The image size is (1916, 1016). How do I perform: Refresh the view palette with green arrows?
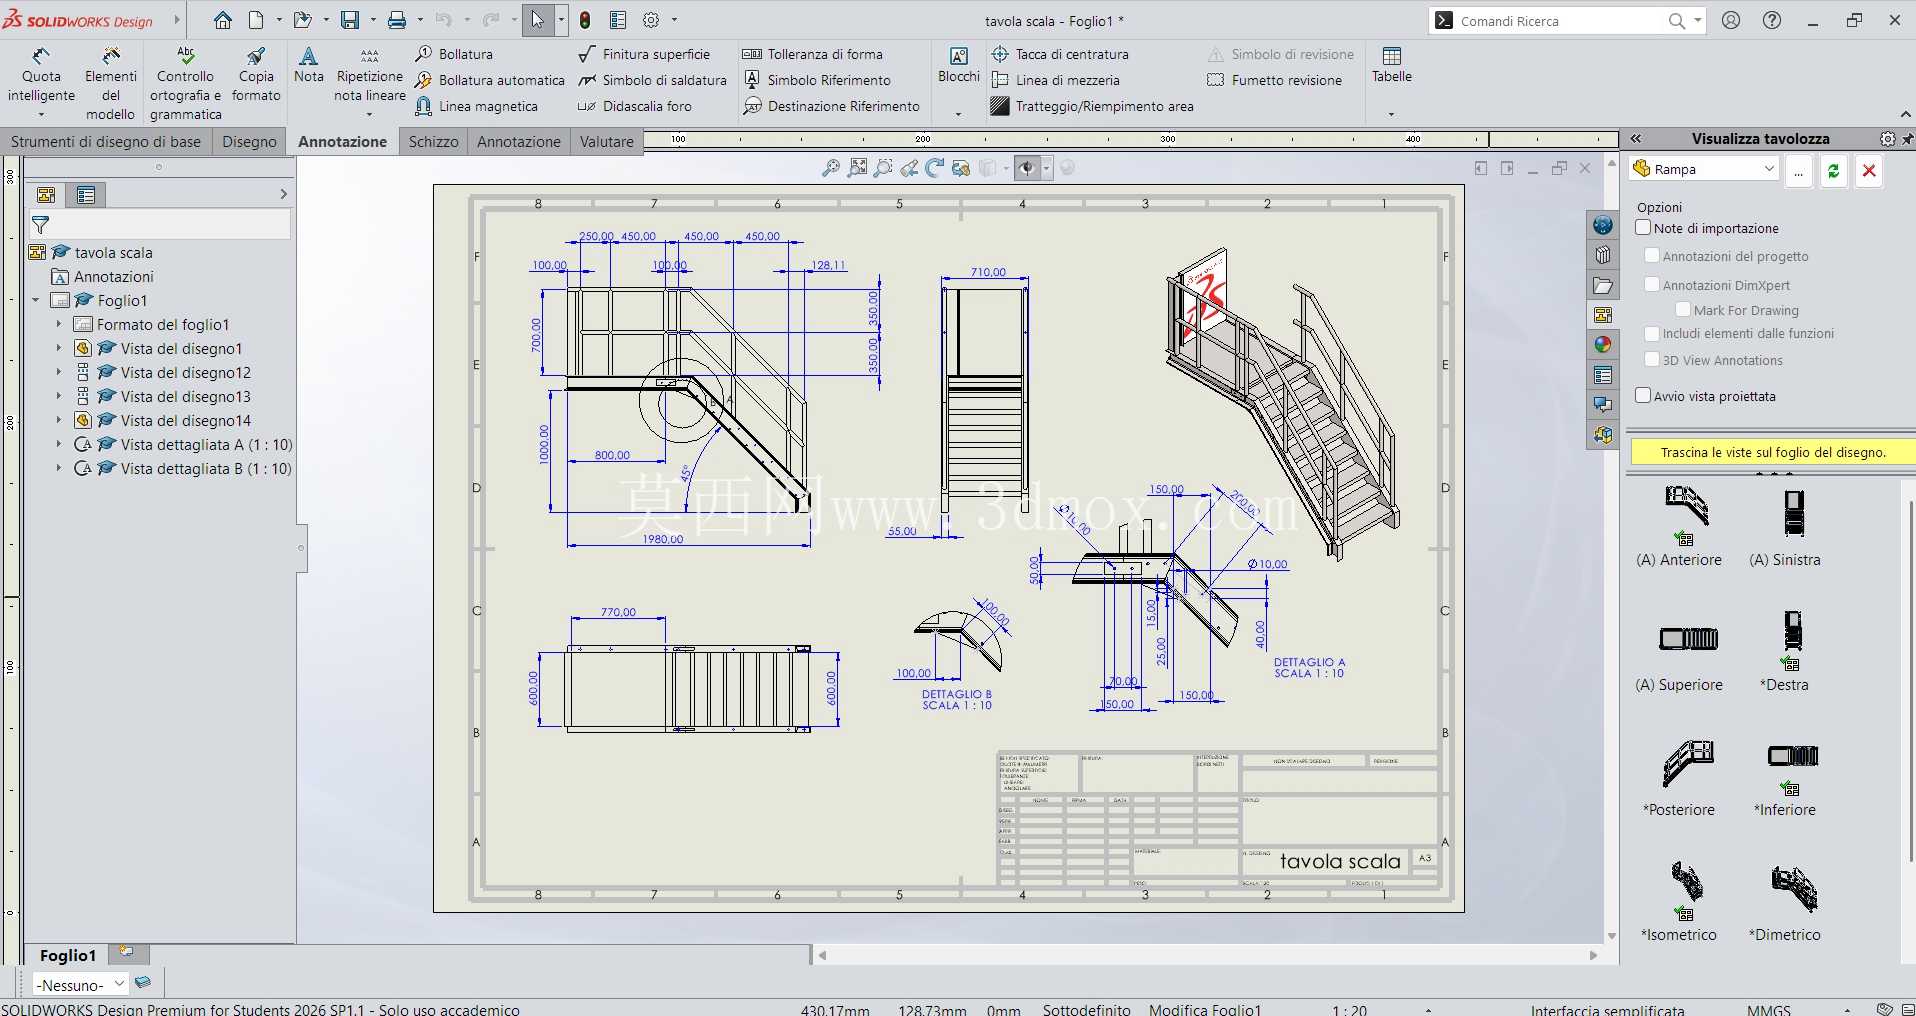pyautogui.click(x=1833, y=170)
